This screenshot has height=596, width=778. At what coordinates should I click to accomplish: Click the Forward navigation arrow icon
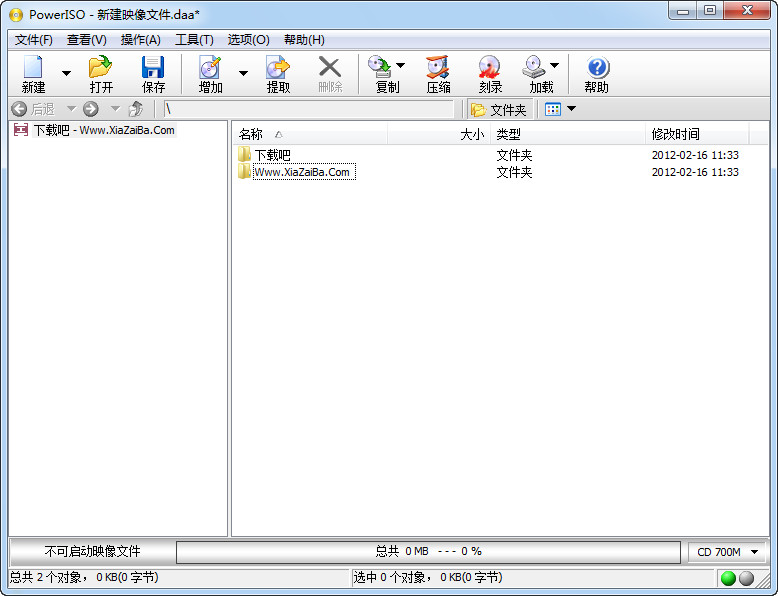click(91, 109)
